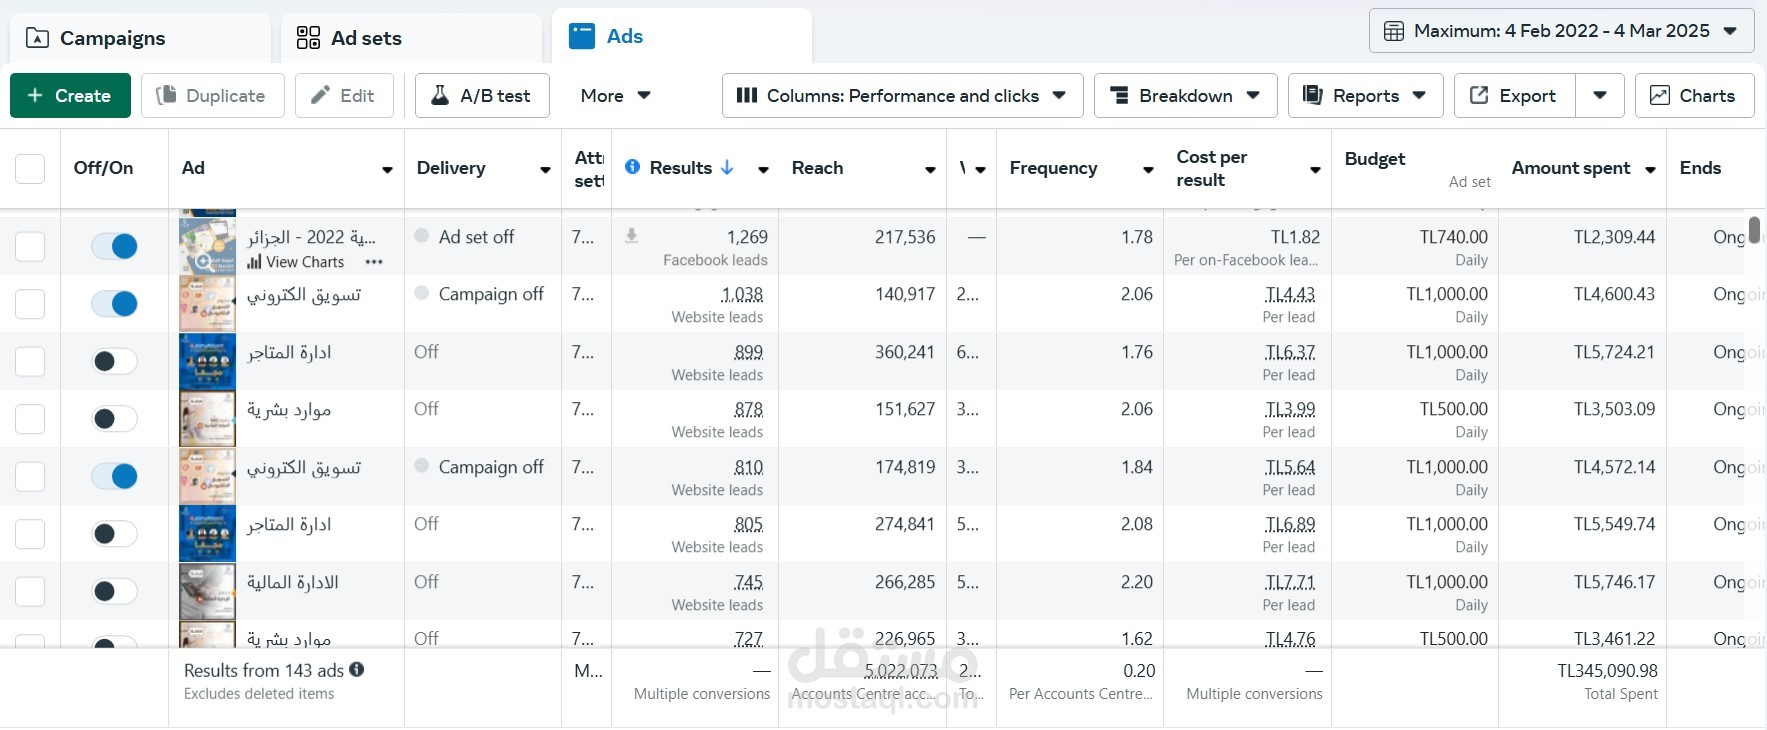Viewport: 1767px width, 730px height.
Task: Turn off the first ad's toggle
Action: (114, 246)
